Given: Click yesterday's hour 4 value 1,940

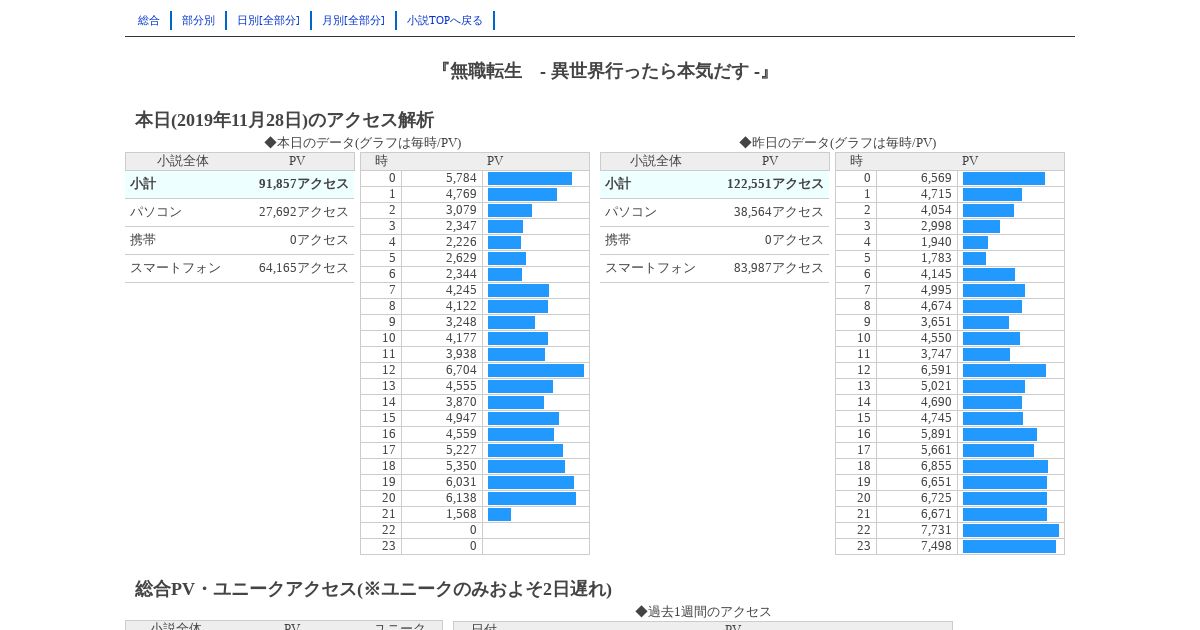Looking at the screenshot, I should pos(936,242).
